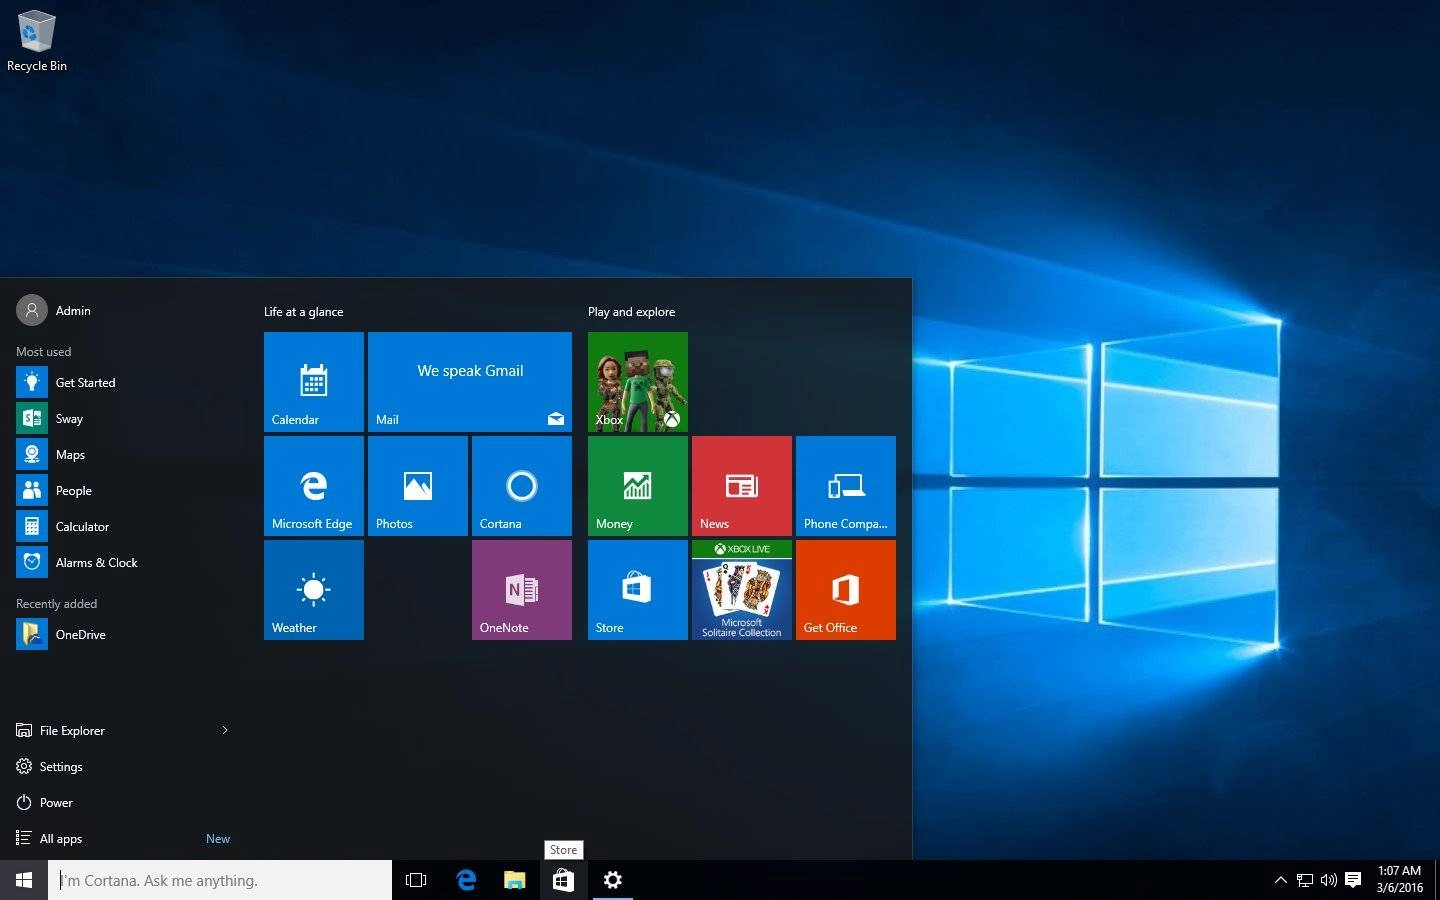Open the Get Office tile
Screen dimensions: 1440x900
coord(846,590)
